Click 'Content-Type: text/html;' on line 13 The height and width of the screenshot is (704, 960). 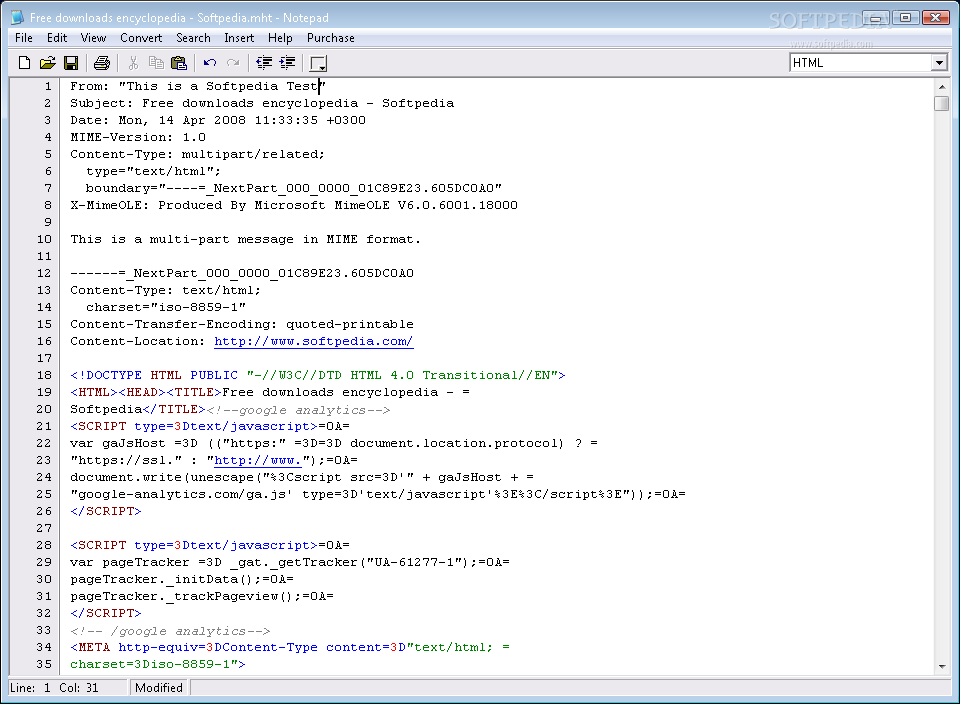[x=165, y=290]
